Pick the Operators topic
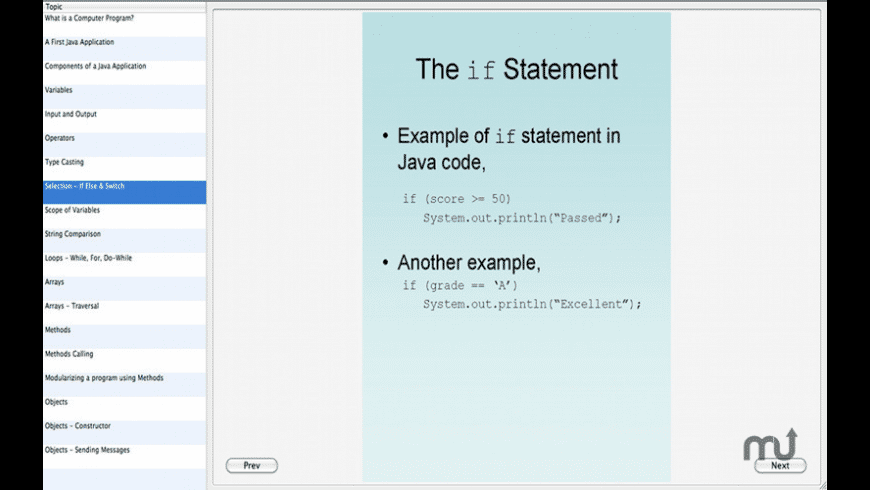This screenshot has height=490, width=870. coord(124,144)
